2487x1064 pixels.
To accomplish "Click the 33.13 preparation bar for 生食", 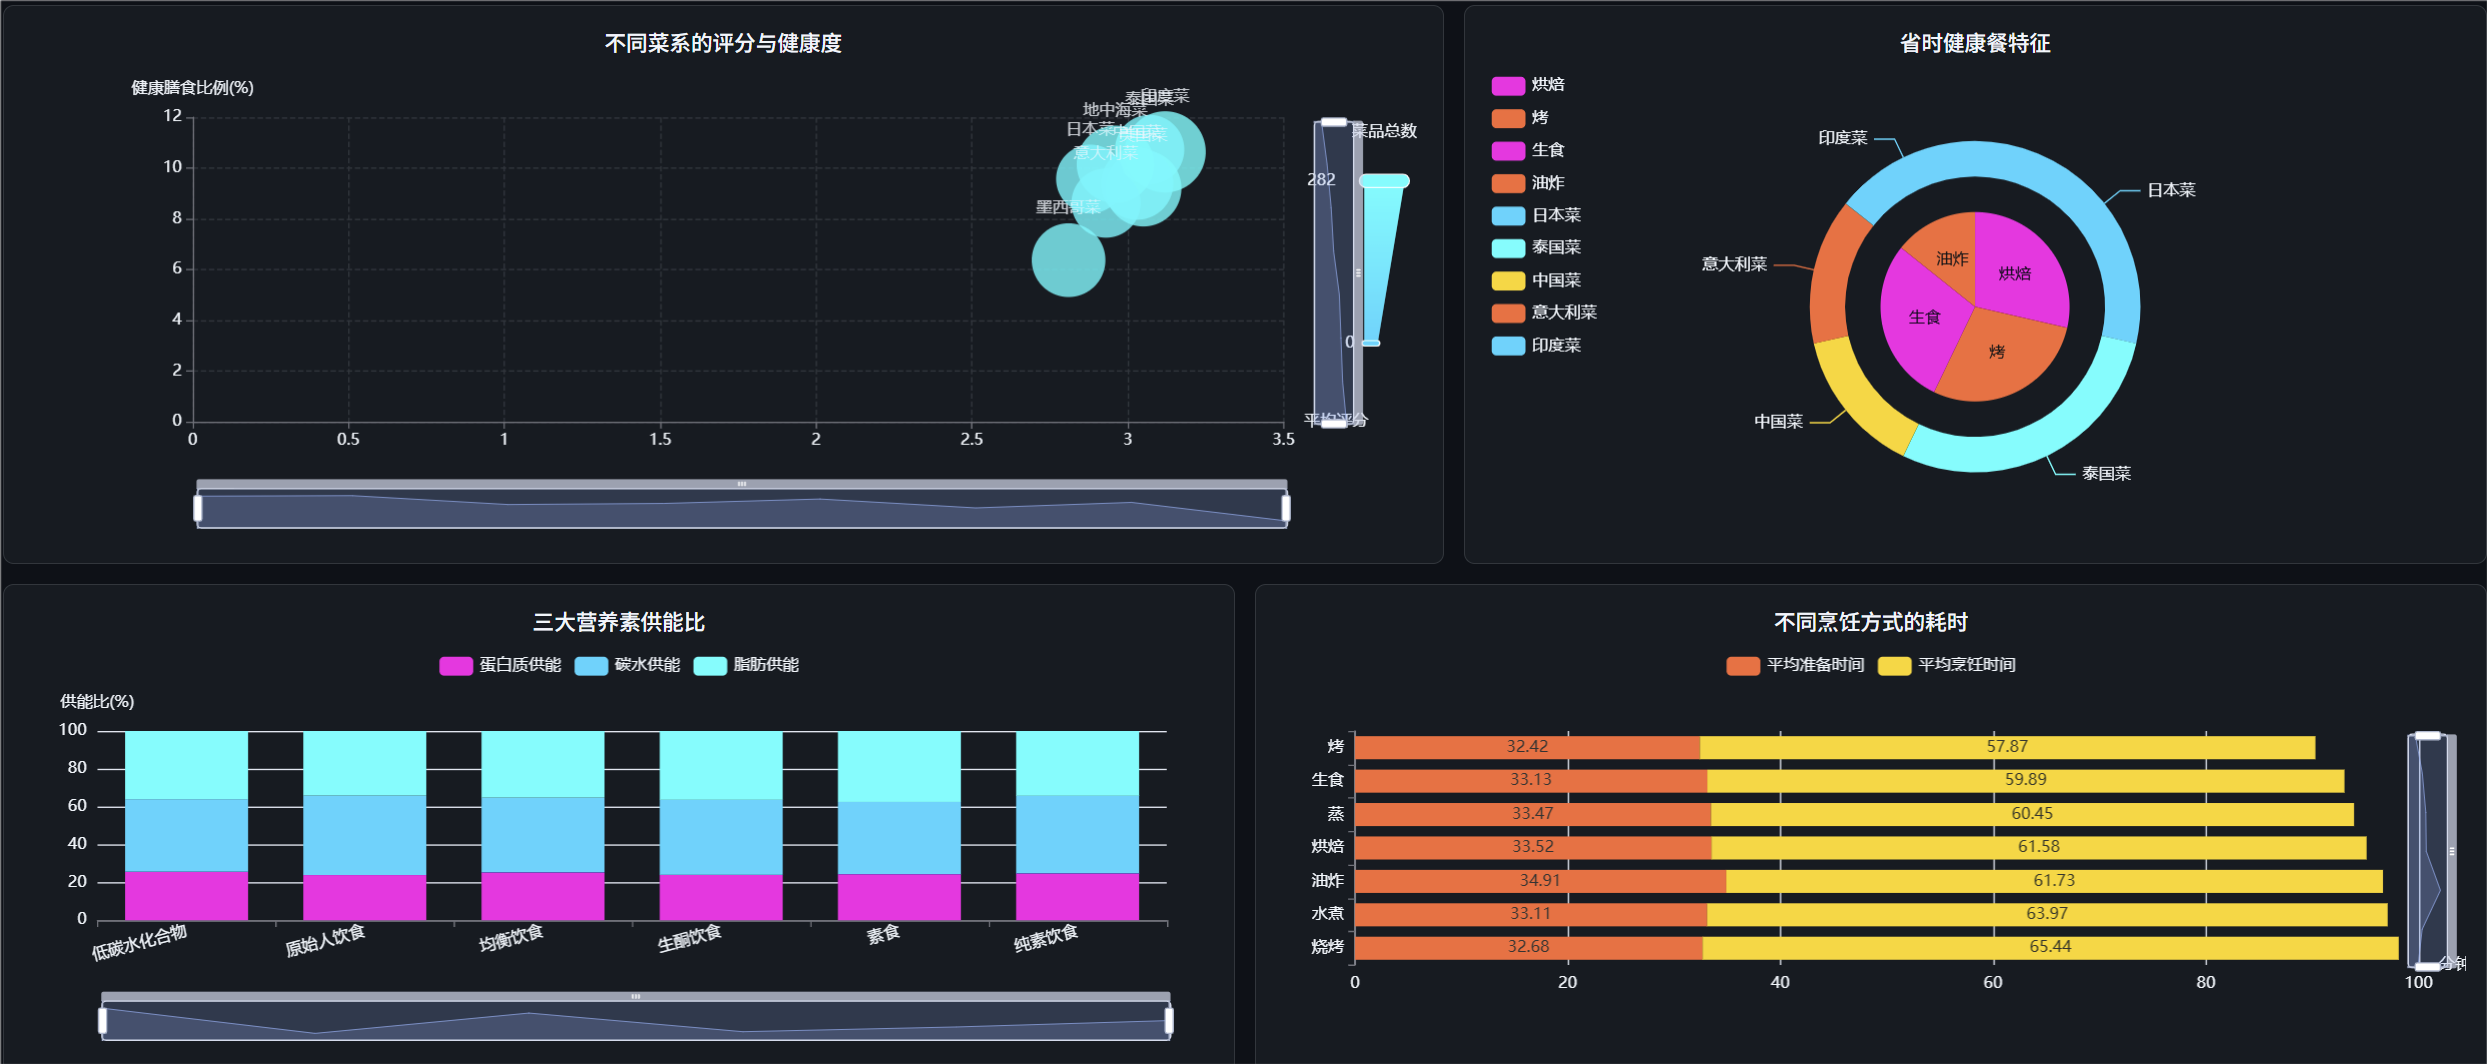I will [x=1531, y=781].
